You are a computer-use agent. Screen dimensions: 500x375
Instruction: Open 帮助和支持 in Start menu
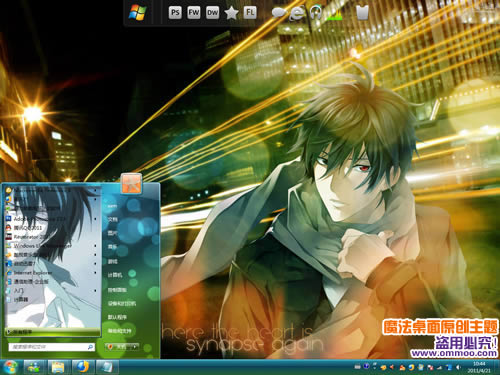pyautogui.click(x=120, y=331)
